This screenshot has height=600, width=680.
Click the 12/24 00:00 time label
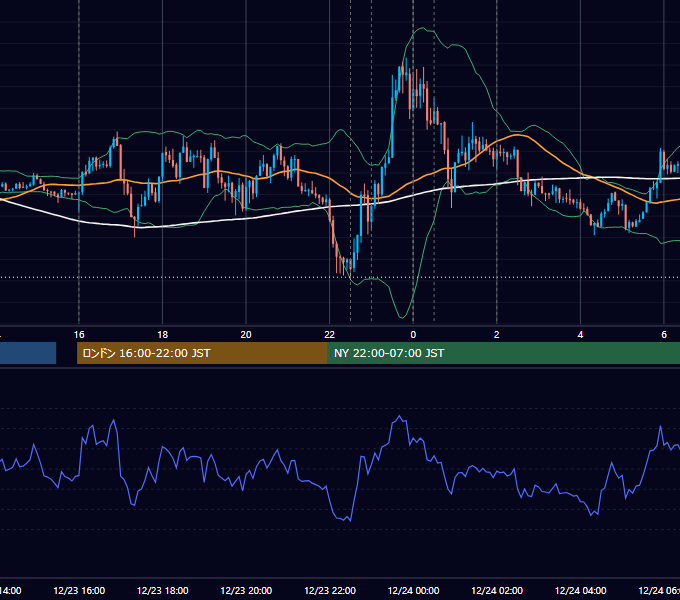point(413,590)
